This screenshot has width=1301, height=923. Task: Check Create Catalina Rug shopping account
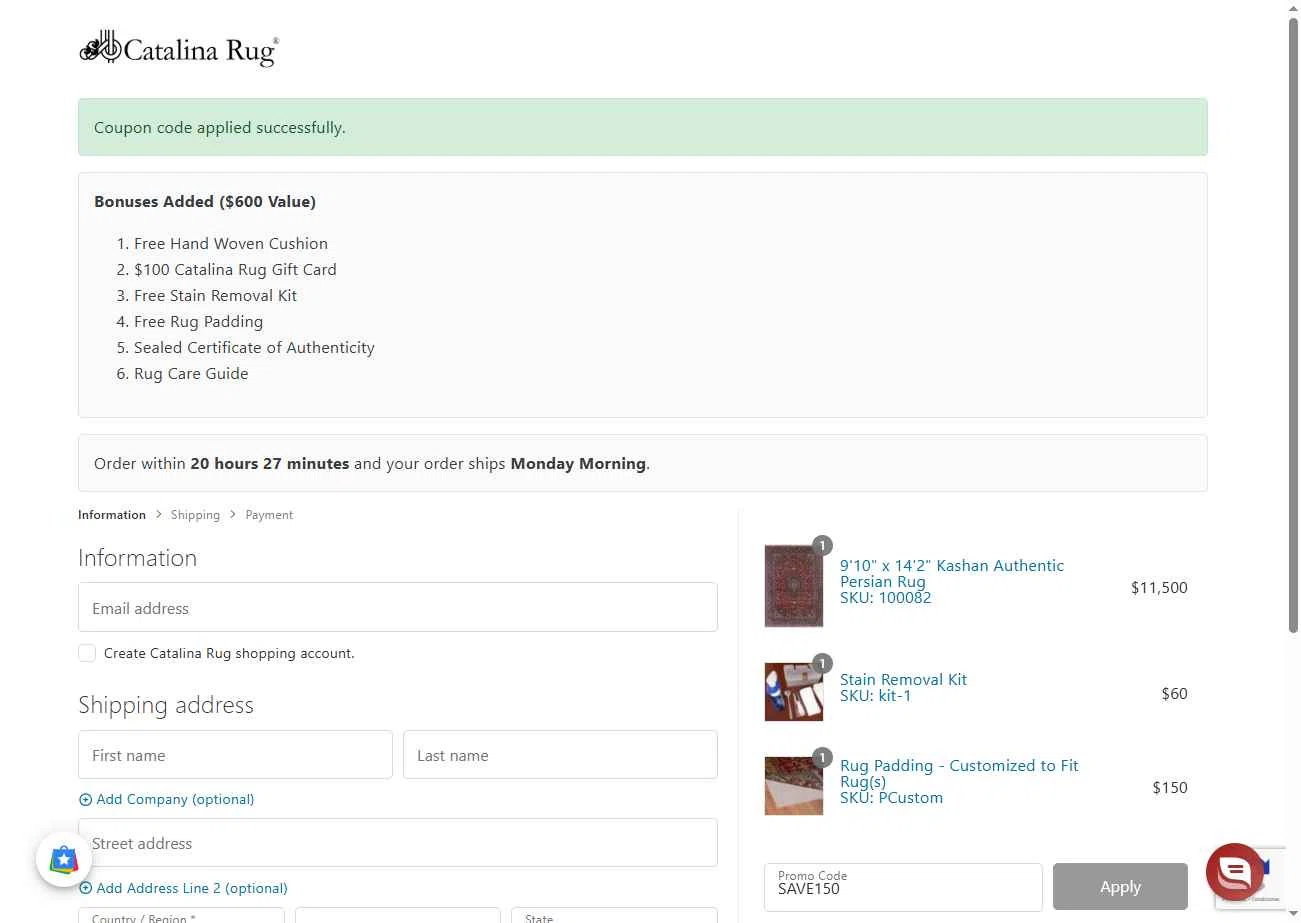[87, 653]
